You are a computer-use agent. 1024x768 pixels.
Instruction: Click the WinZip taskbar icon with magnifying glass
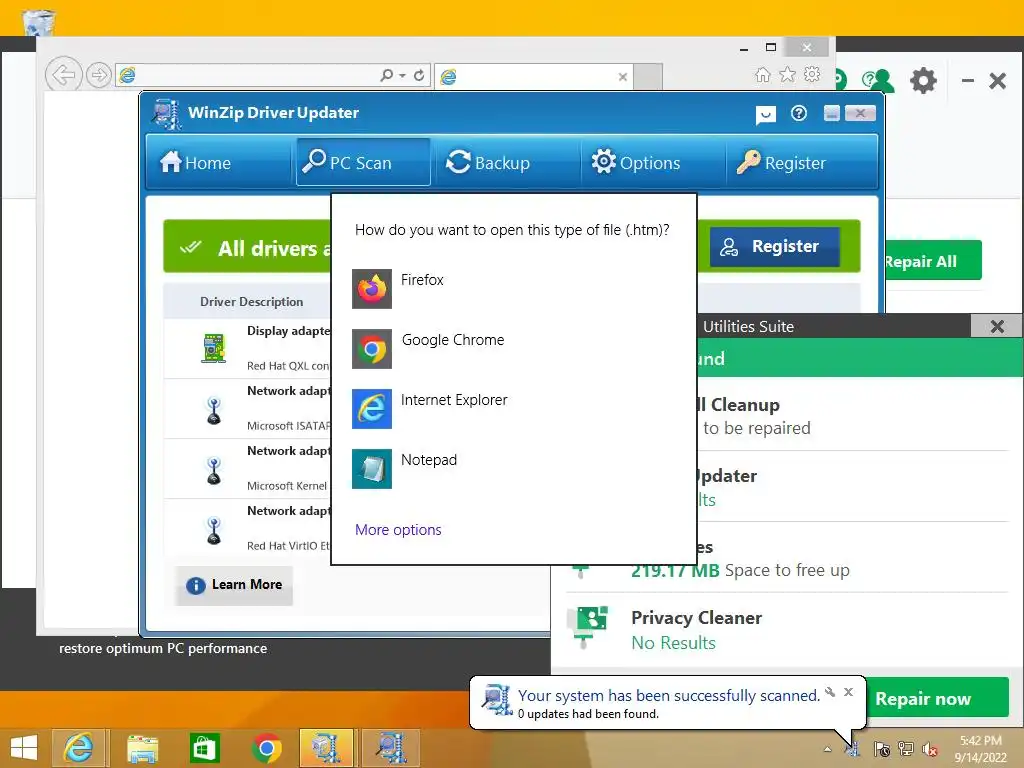pos(390,748)
